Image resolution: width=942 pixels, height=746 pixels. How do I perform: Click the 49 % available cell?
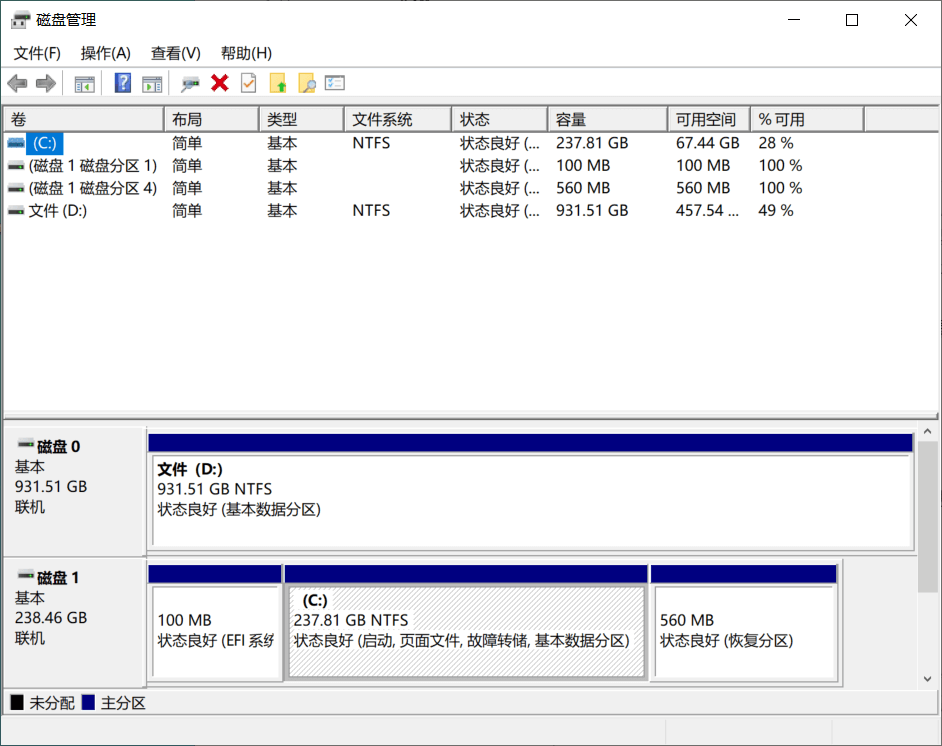[776, 211]
